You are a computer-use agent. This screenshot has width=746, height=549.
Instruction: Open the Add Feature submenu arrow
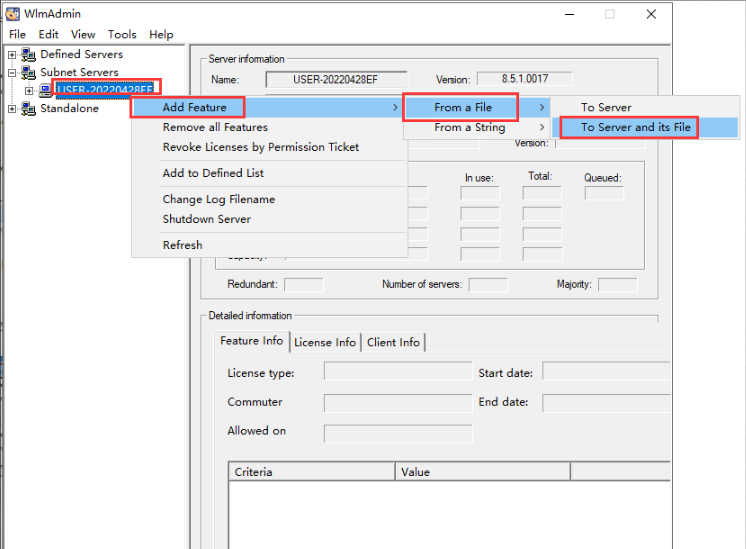click(x=395, y=108)
